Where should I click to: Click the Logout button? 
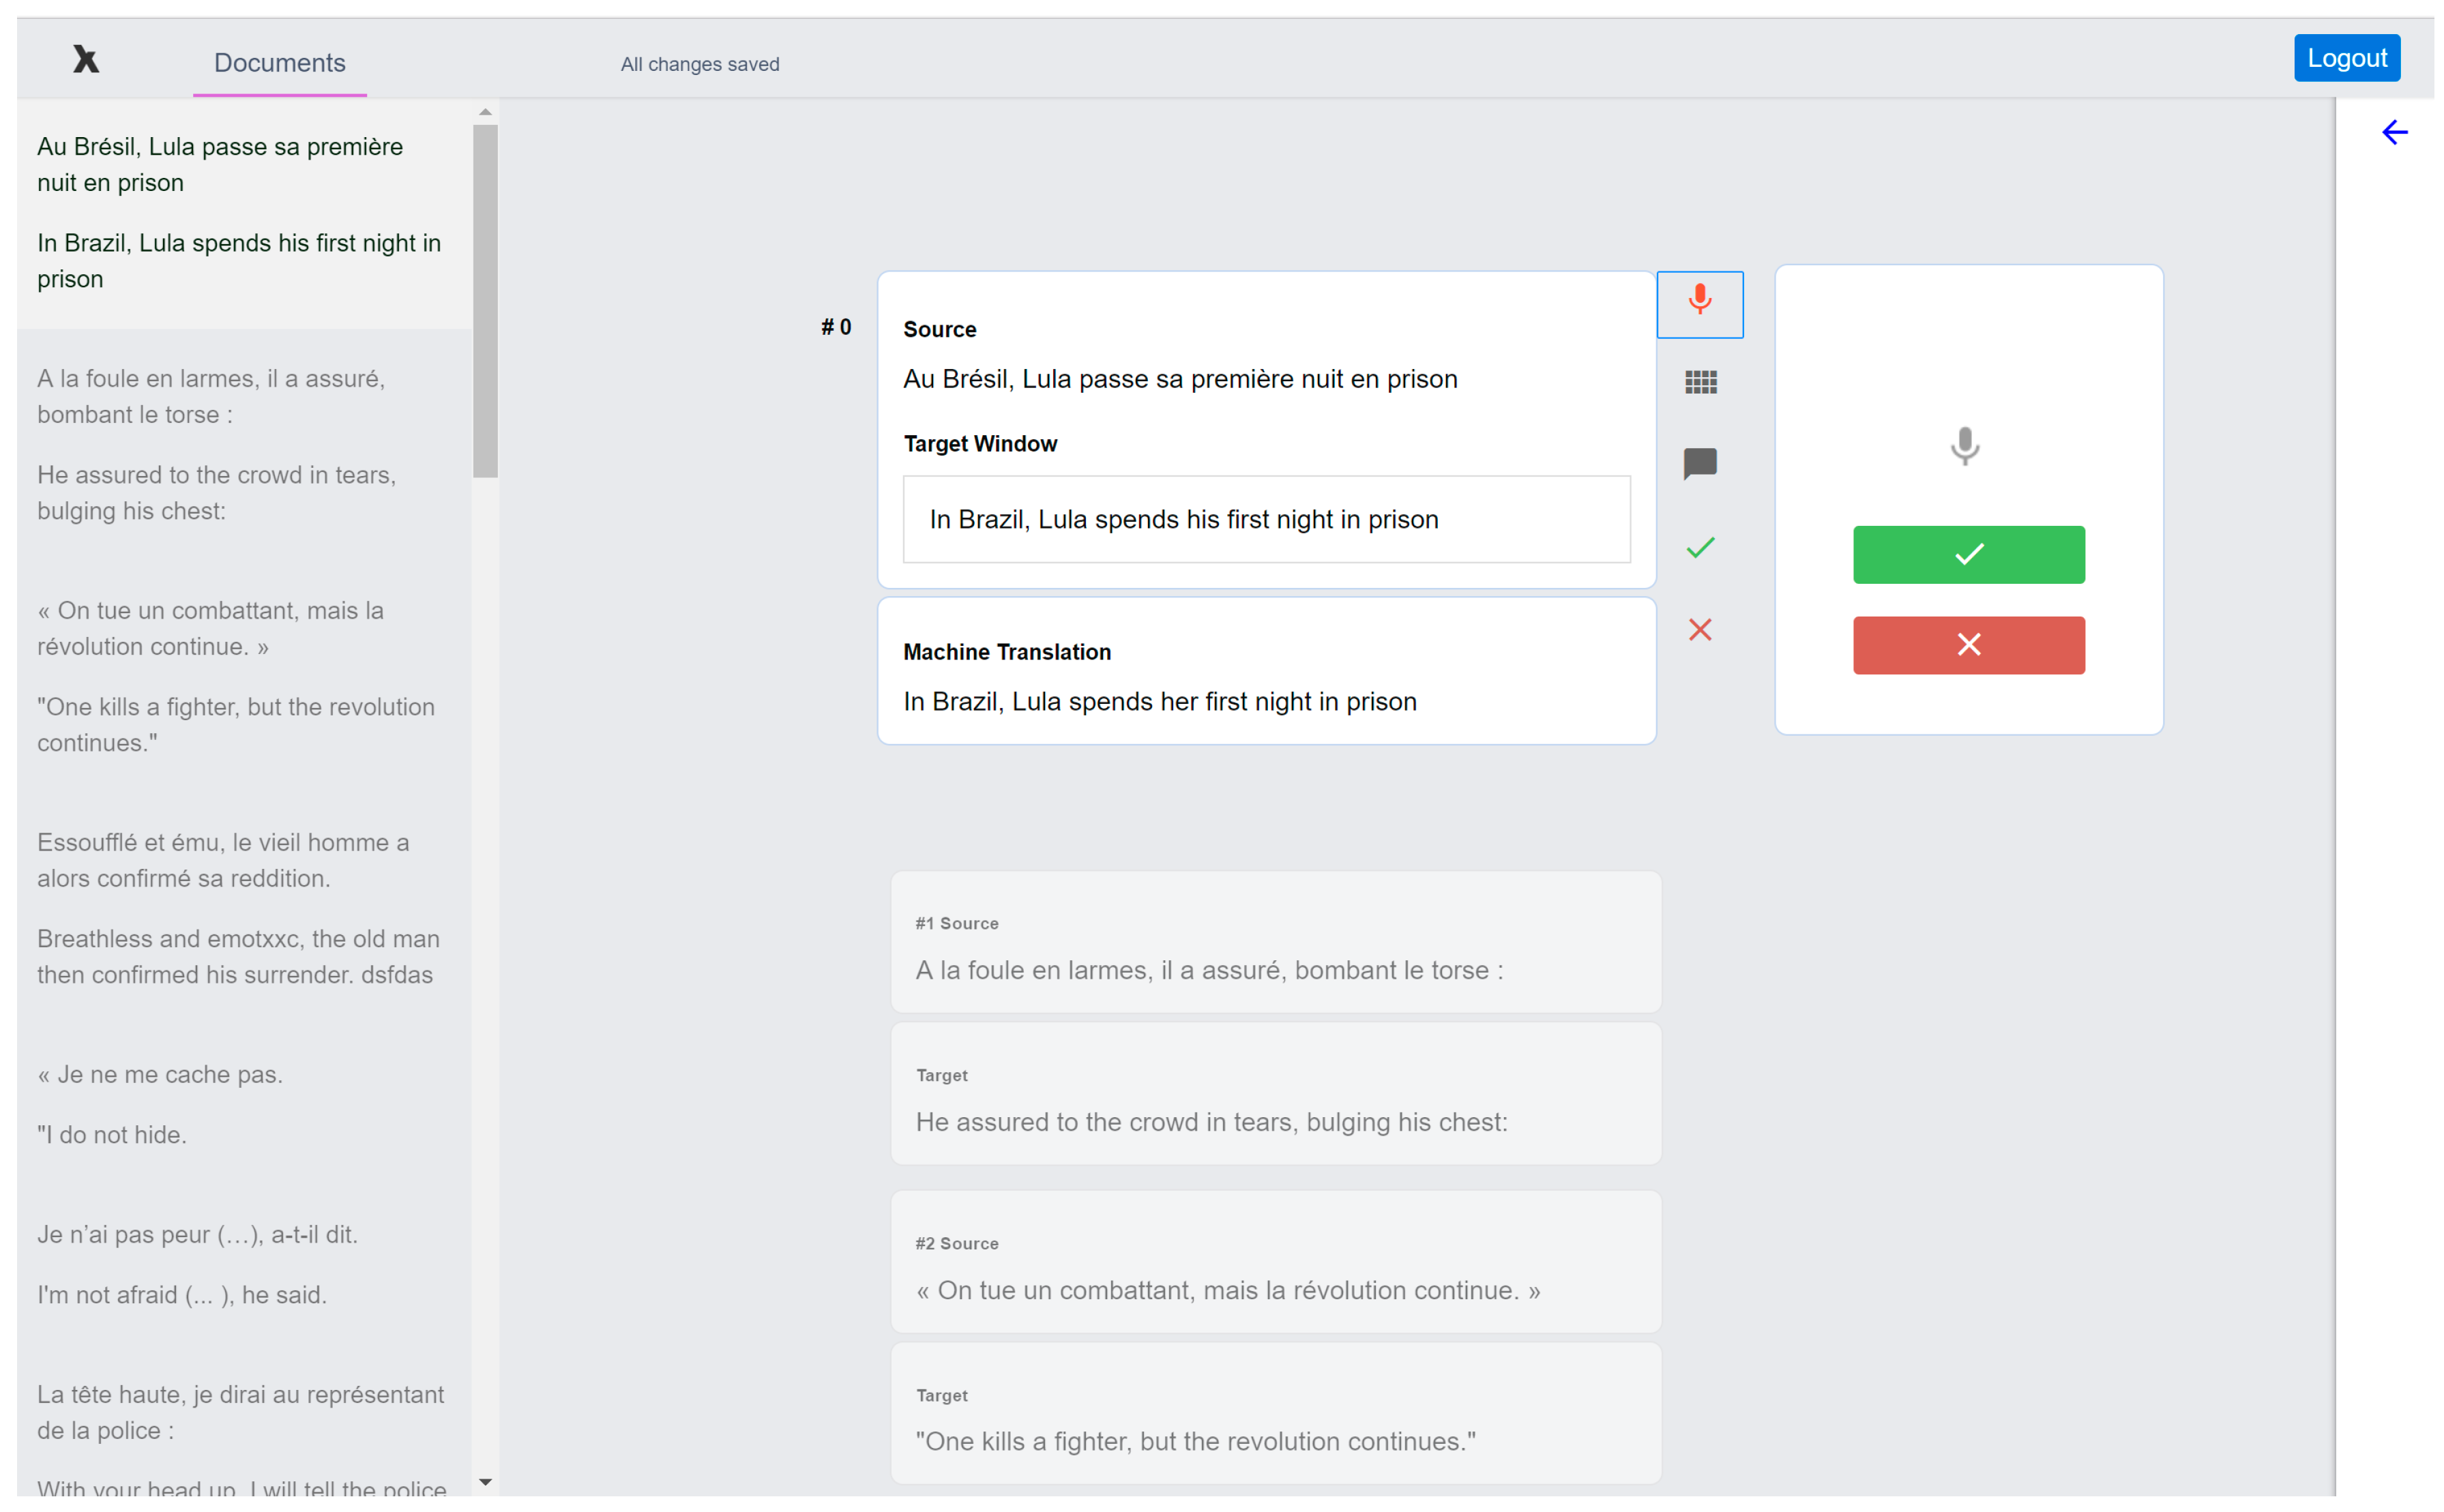pos(2346,58)
